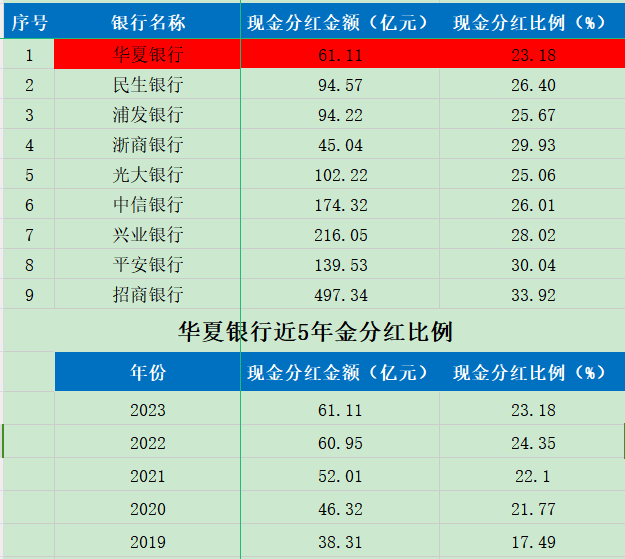The image size is (625, 559).
Task: Select the 兴业银行 cell
Action: pyautogui.click(x=147, y=234)
